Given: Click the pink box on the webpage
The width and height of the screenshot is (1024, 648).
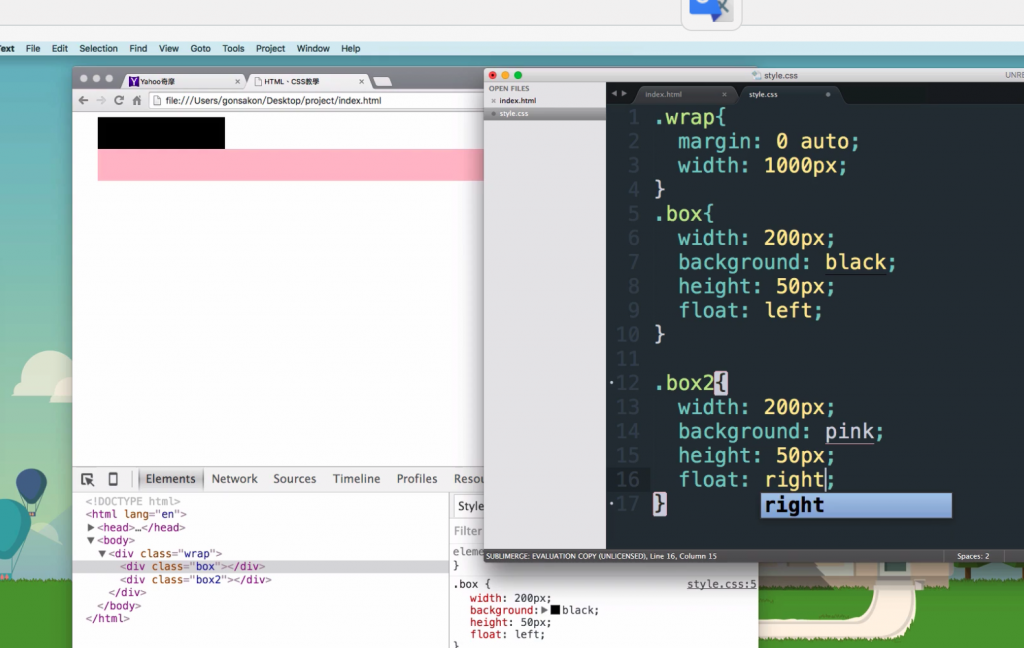Looking at the screenshot, I should 291,165.
